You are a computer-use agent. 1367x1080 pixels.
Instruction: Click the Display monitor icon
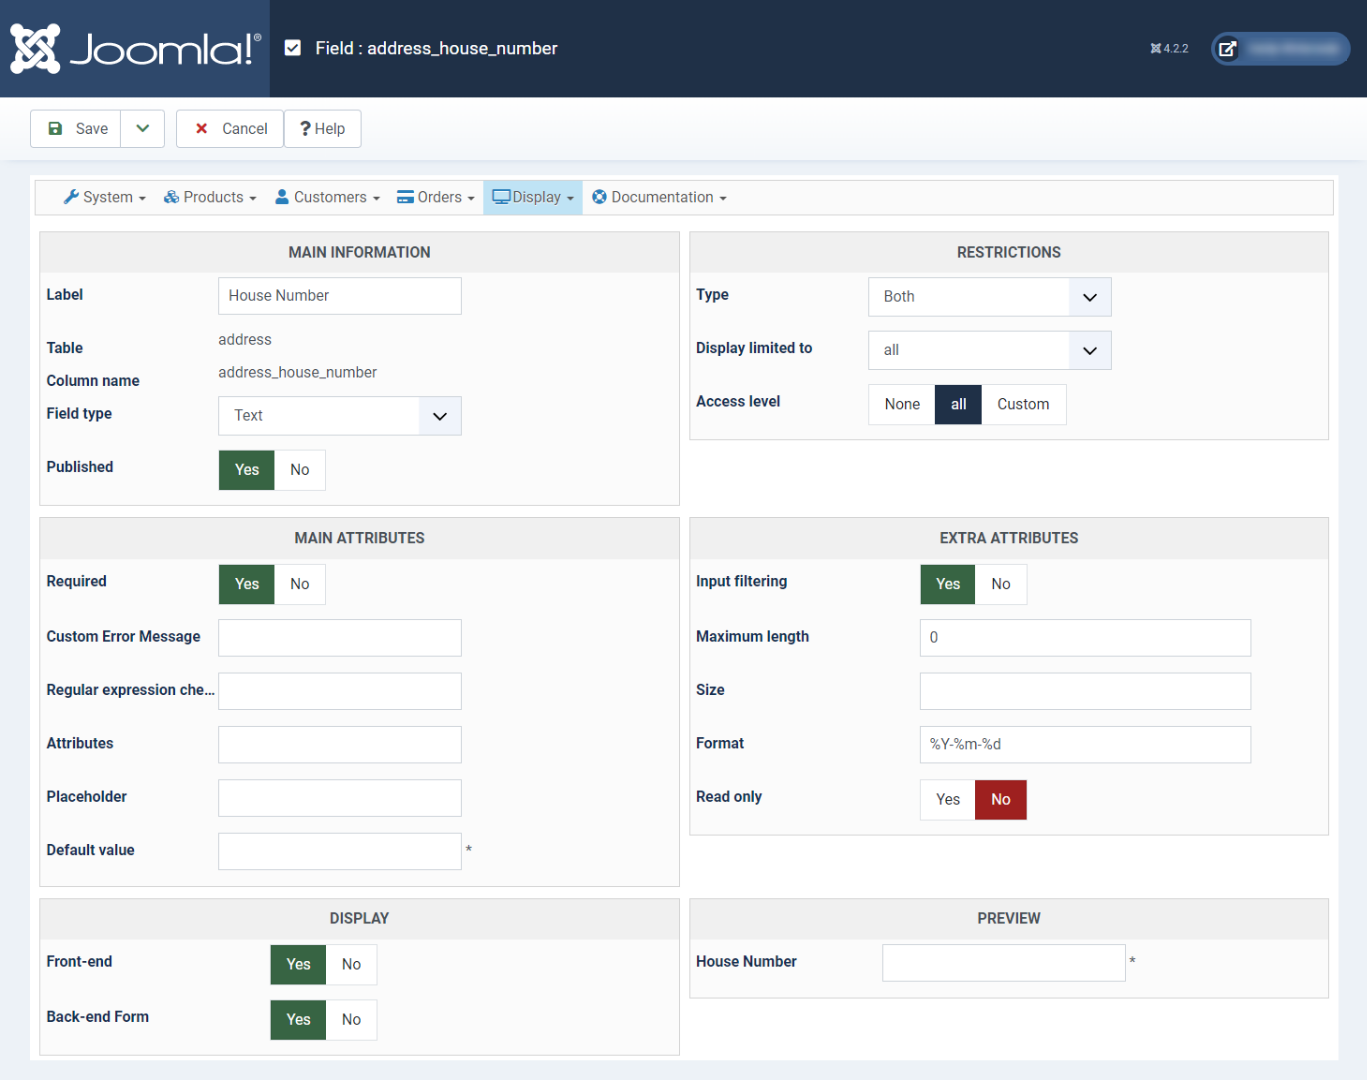pos(501,197)
